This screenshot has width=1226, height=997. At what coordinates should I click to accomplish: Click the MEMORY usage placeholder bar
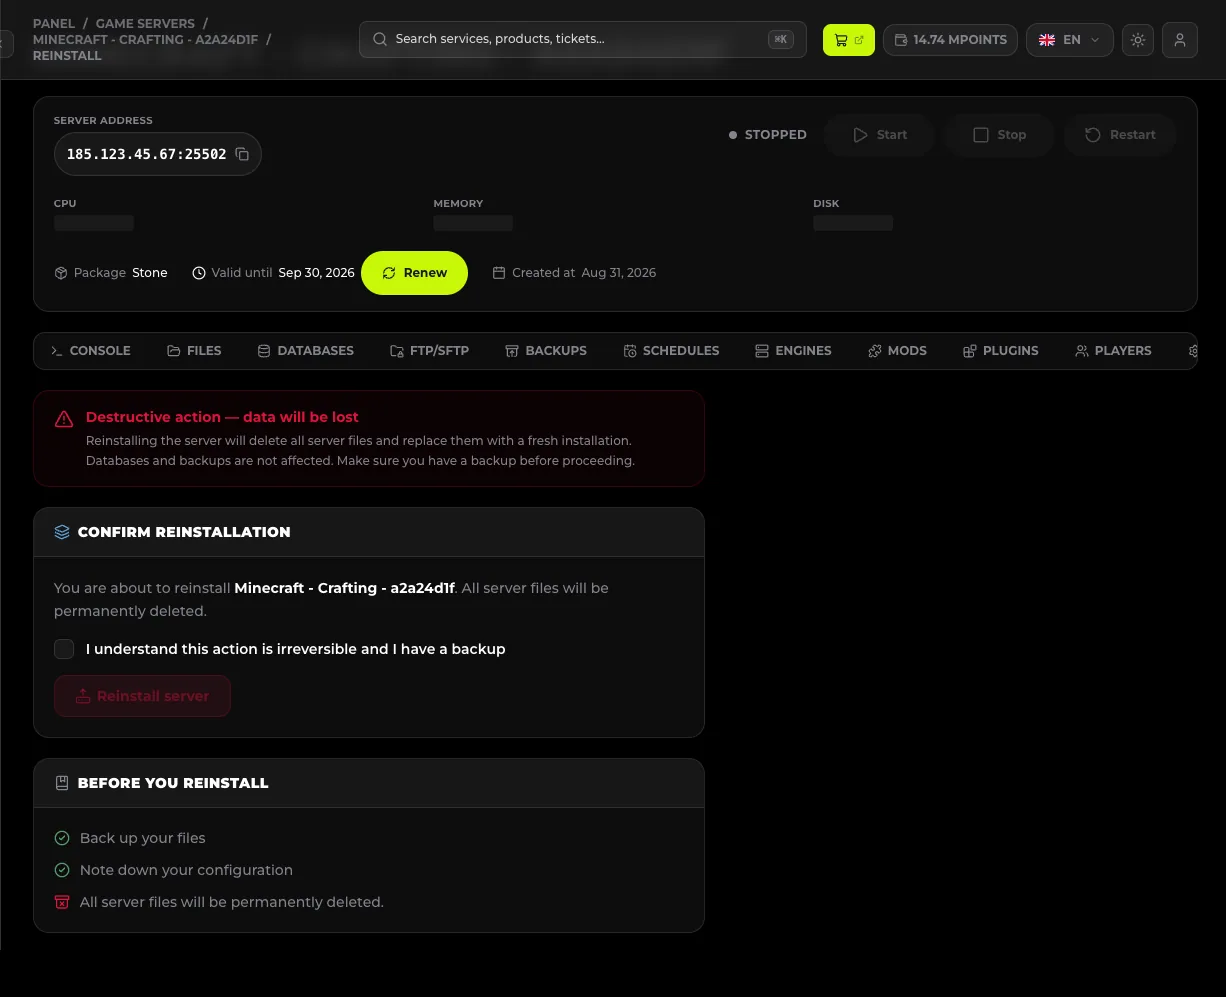473,223
